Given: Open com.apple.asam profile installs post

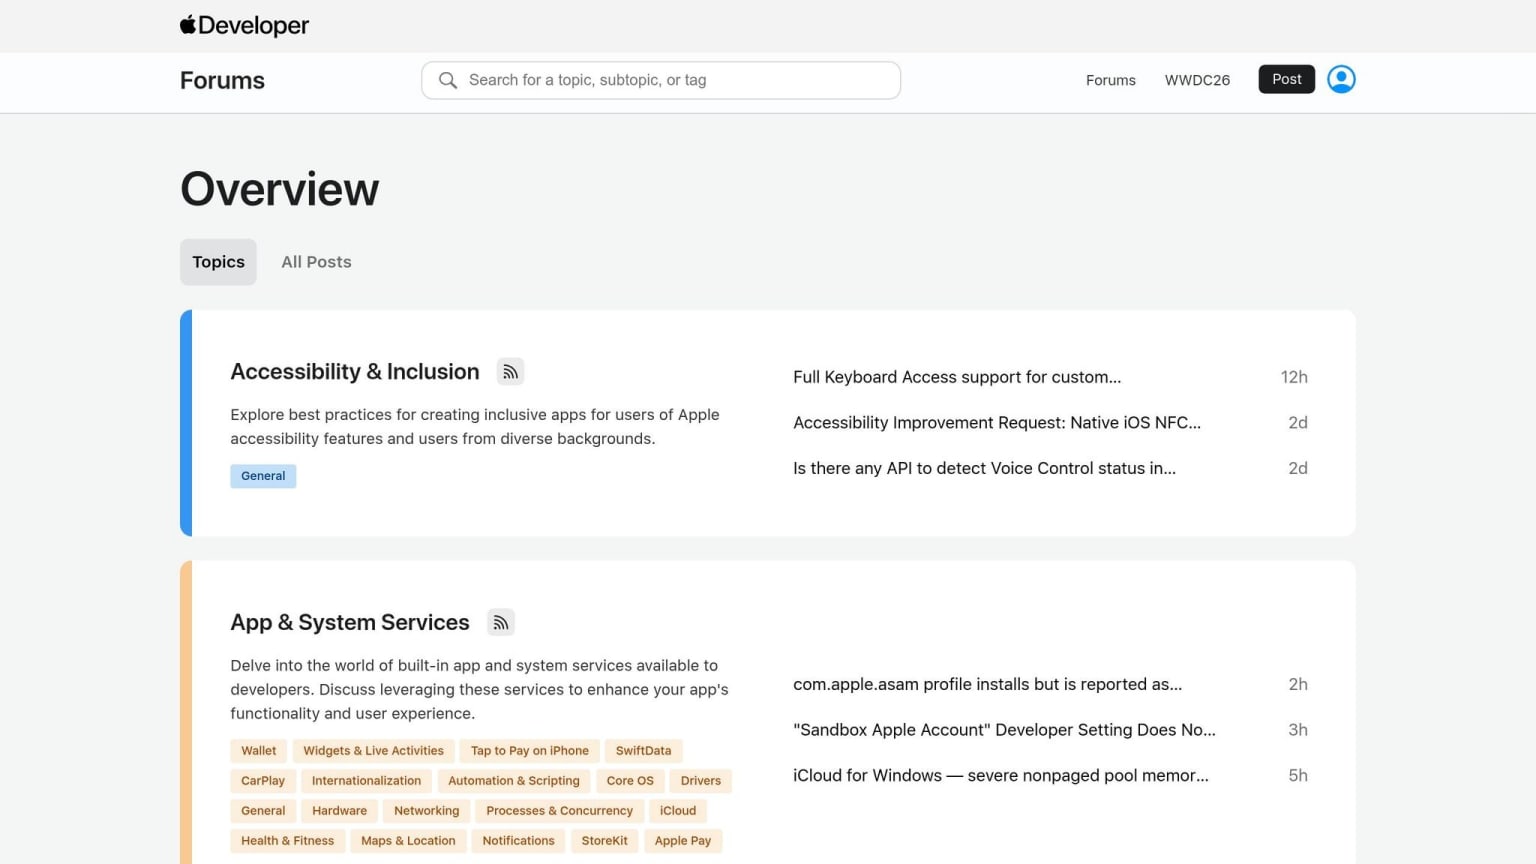Looking at the screenshot, I should 987,684.
